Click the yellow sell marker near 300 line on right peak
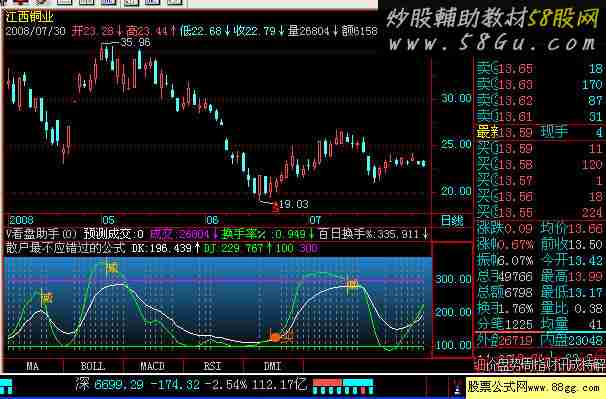The image size is (606, 399). [352, 285]
